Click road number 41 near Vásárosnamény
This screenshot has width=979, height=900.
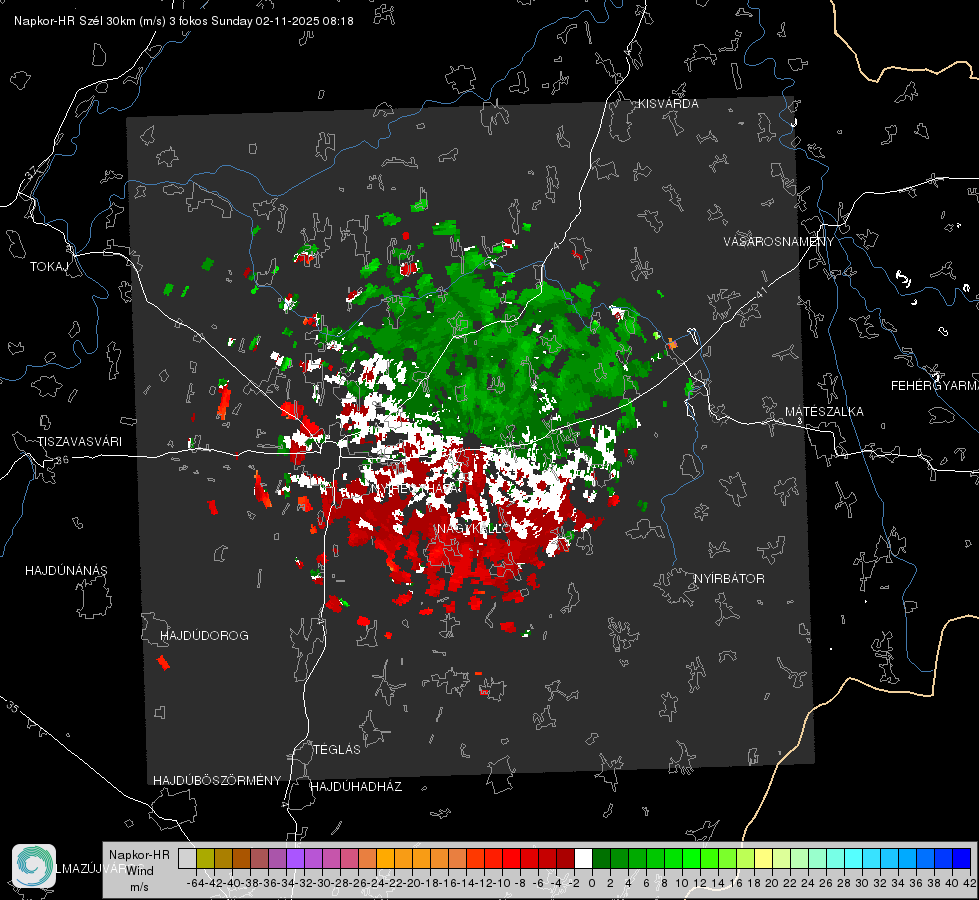pyautogui.click(x=762, y=292)
